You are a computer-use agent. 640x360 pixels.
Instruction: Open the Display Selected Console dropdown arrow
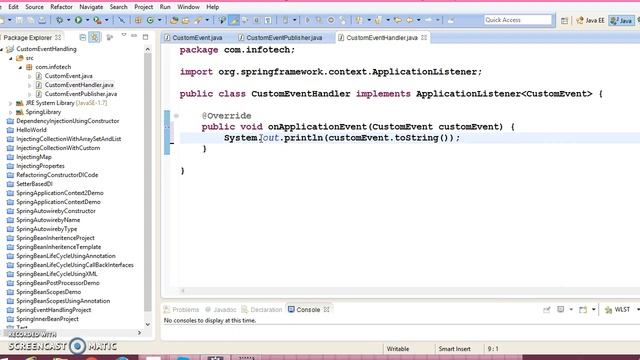point(571,310)
